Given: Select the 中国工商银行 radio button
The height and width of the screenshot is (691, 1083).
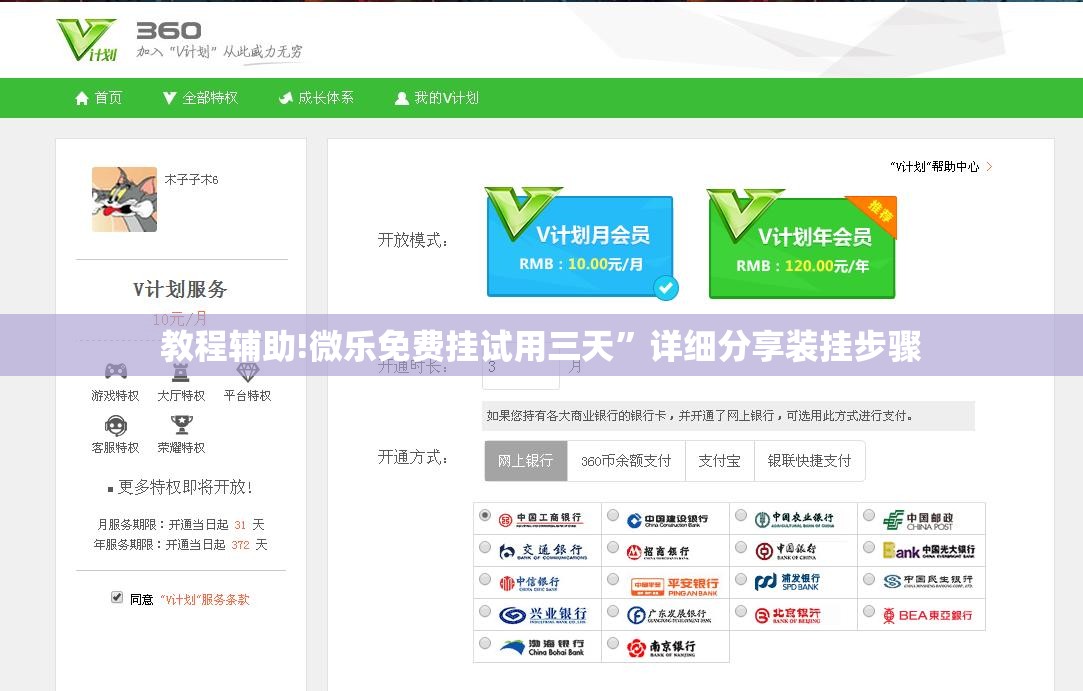Looking at the screenshot, I should point(485,515).
